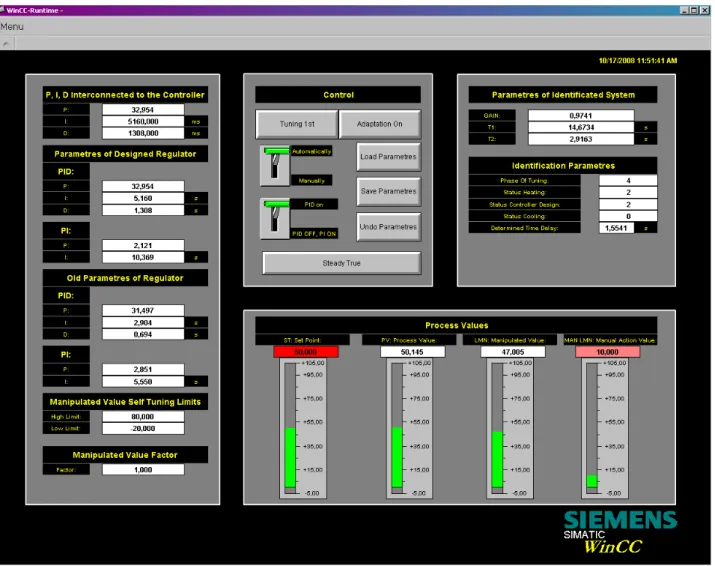This screenshot has width=715, height=566.
Task: Select the GAIN field 0,9741
Action: (581, 115)
